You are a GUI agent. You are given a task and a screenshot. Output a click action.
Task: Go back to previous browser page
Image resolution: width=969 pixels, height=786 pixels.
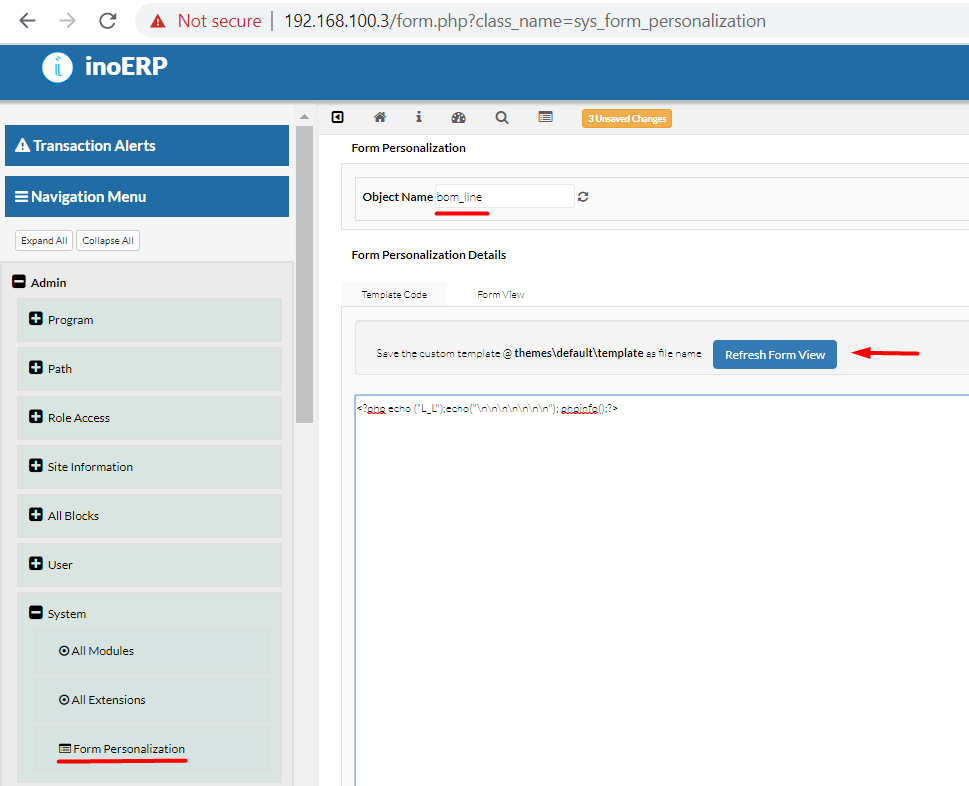click(28, 20)
